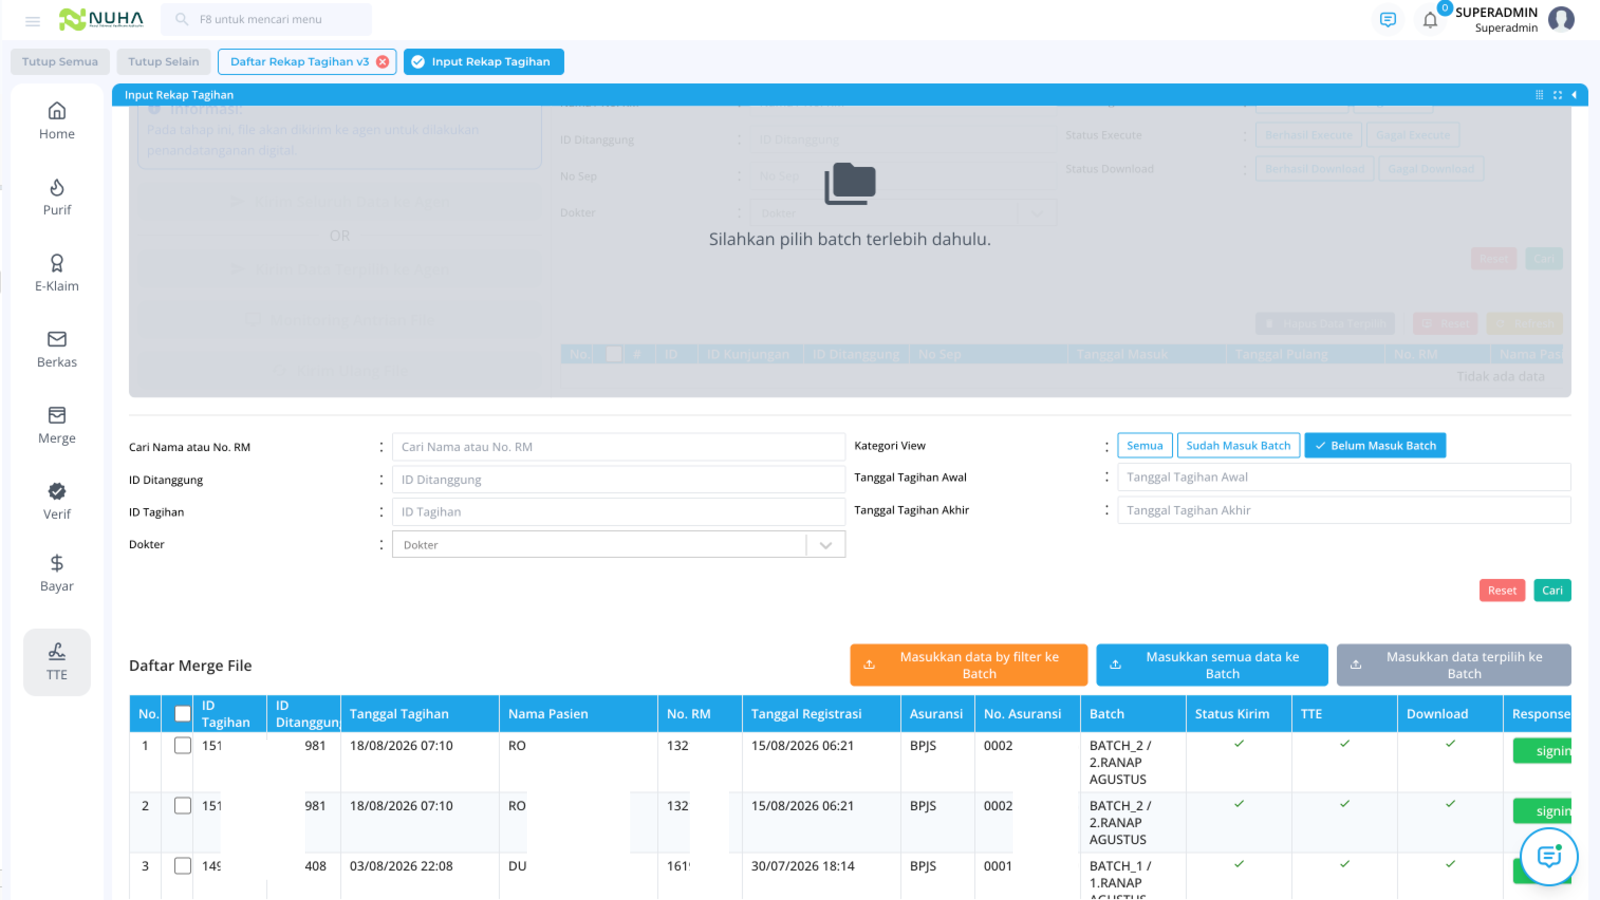Open the notification bell
The width and height of the screenshot is (1600, 900).
(1430, 20)
